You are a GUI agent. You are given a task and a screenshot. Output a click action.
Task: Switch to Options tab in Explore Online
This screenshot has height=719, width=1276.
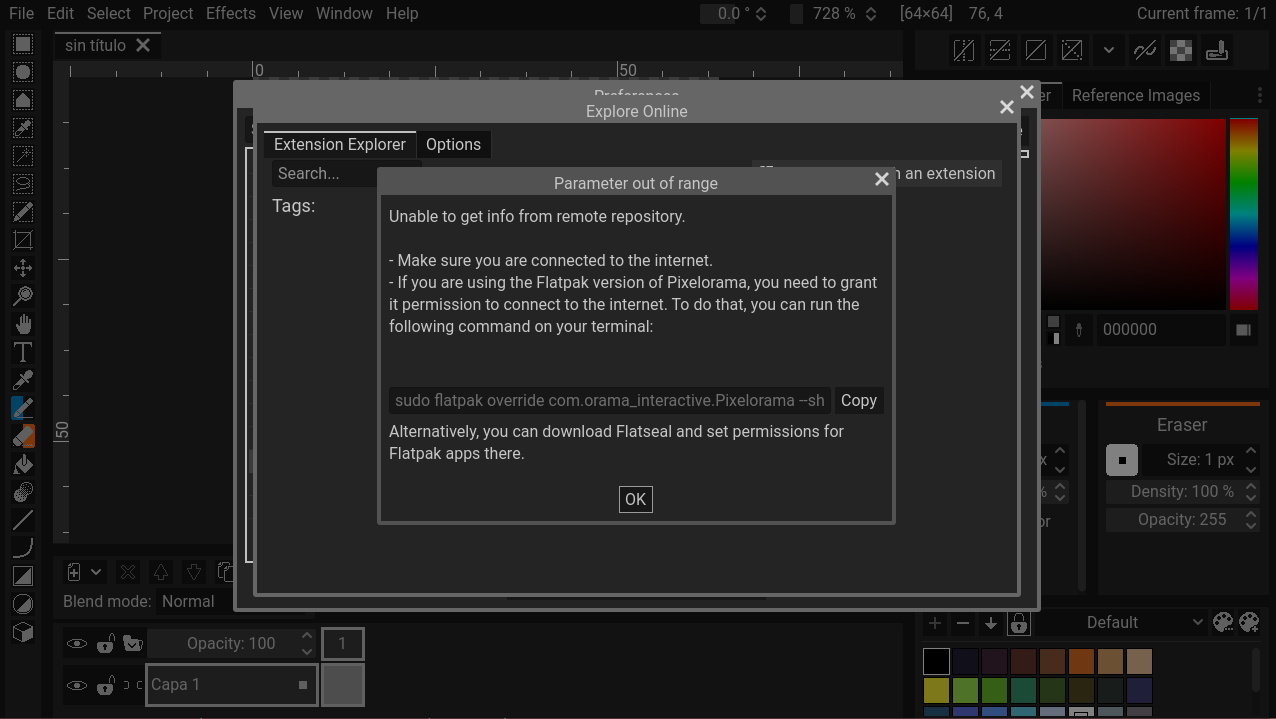point(453,144)
